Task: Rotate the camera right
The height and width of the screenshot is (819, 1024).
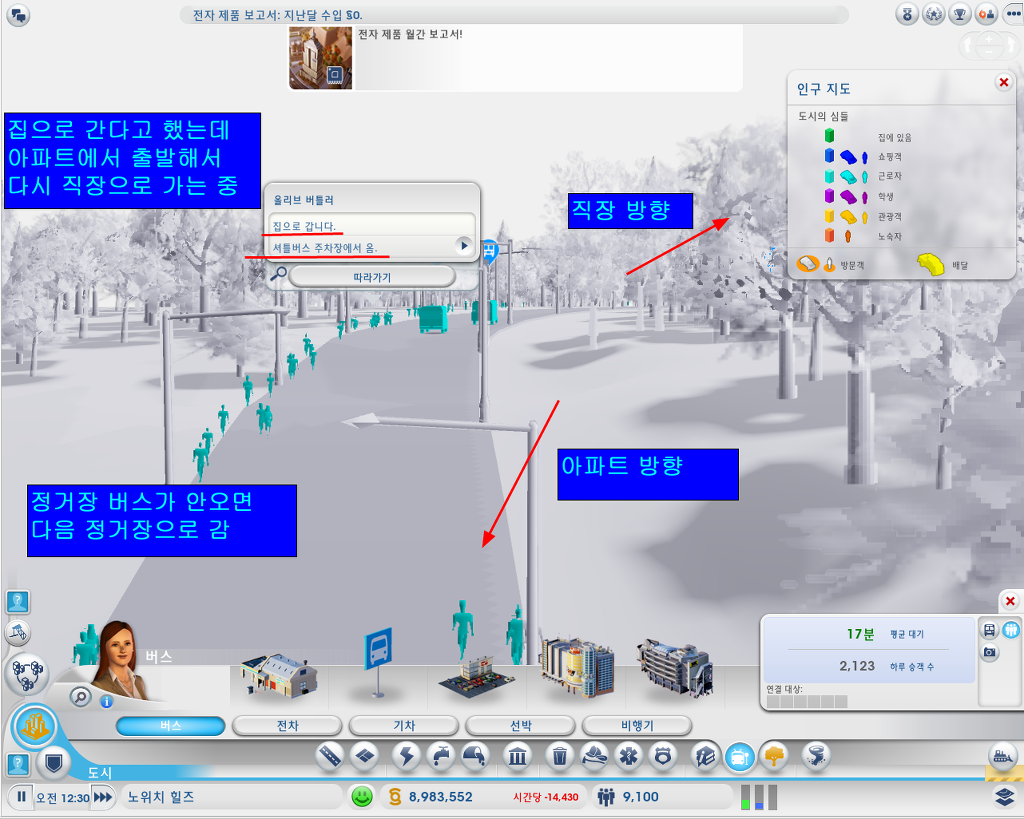Action: (x=1012, y=46)
